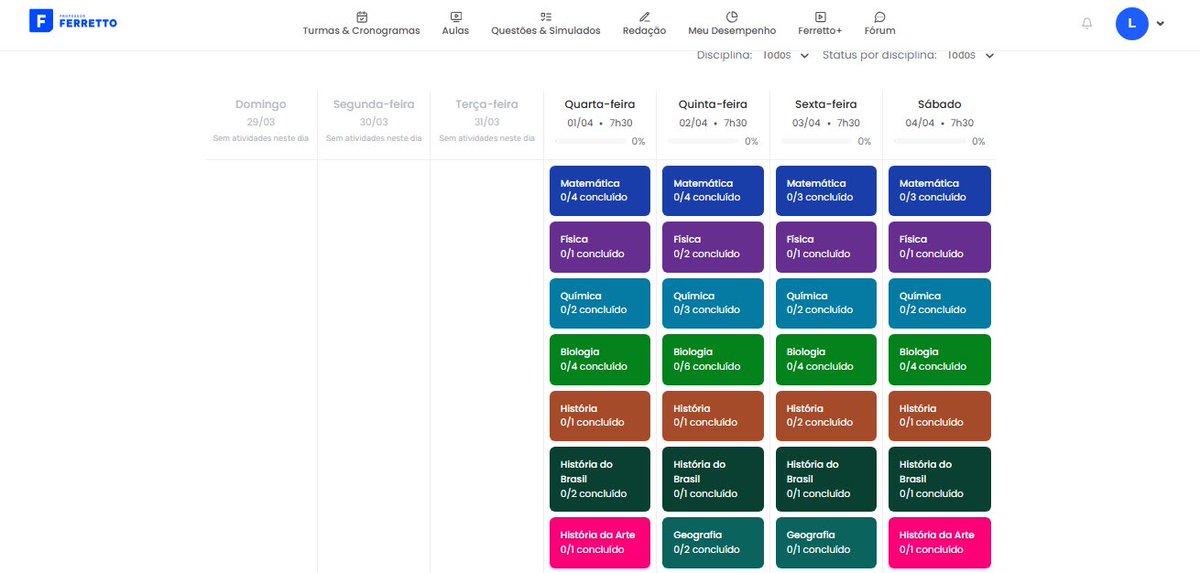Viewport: 1200px width, 573px height.
Task: Expand the account menu chevron
Action: pyautogui.click(x=1160, y=23)
